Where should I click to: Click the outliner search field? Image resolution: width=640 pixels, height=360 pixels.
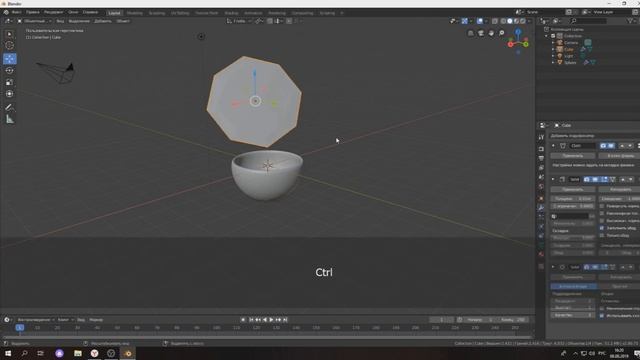point(589,21)
